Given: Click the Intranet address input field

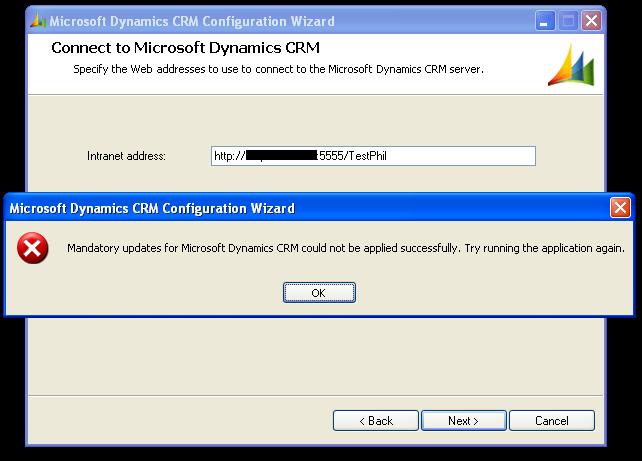Looking at the screenshot, I should [x=373, y=156].
